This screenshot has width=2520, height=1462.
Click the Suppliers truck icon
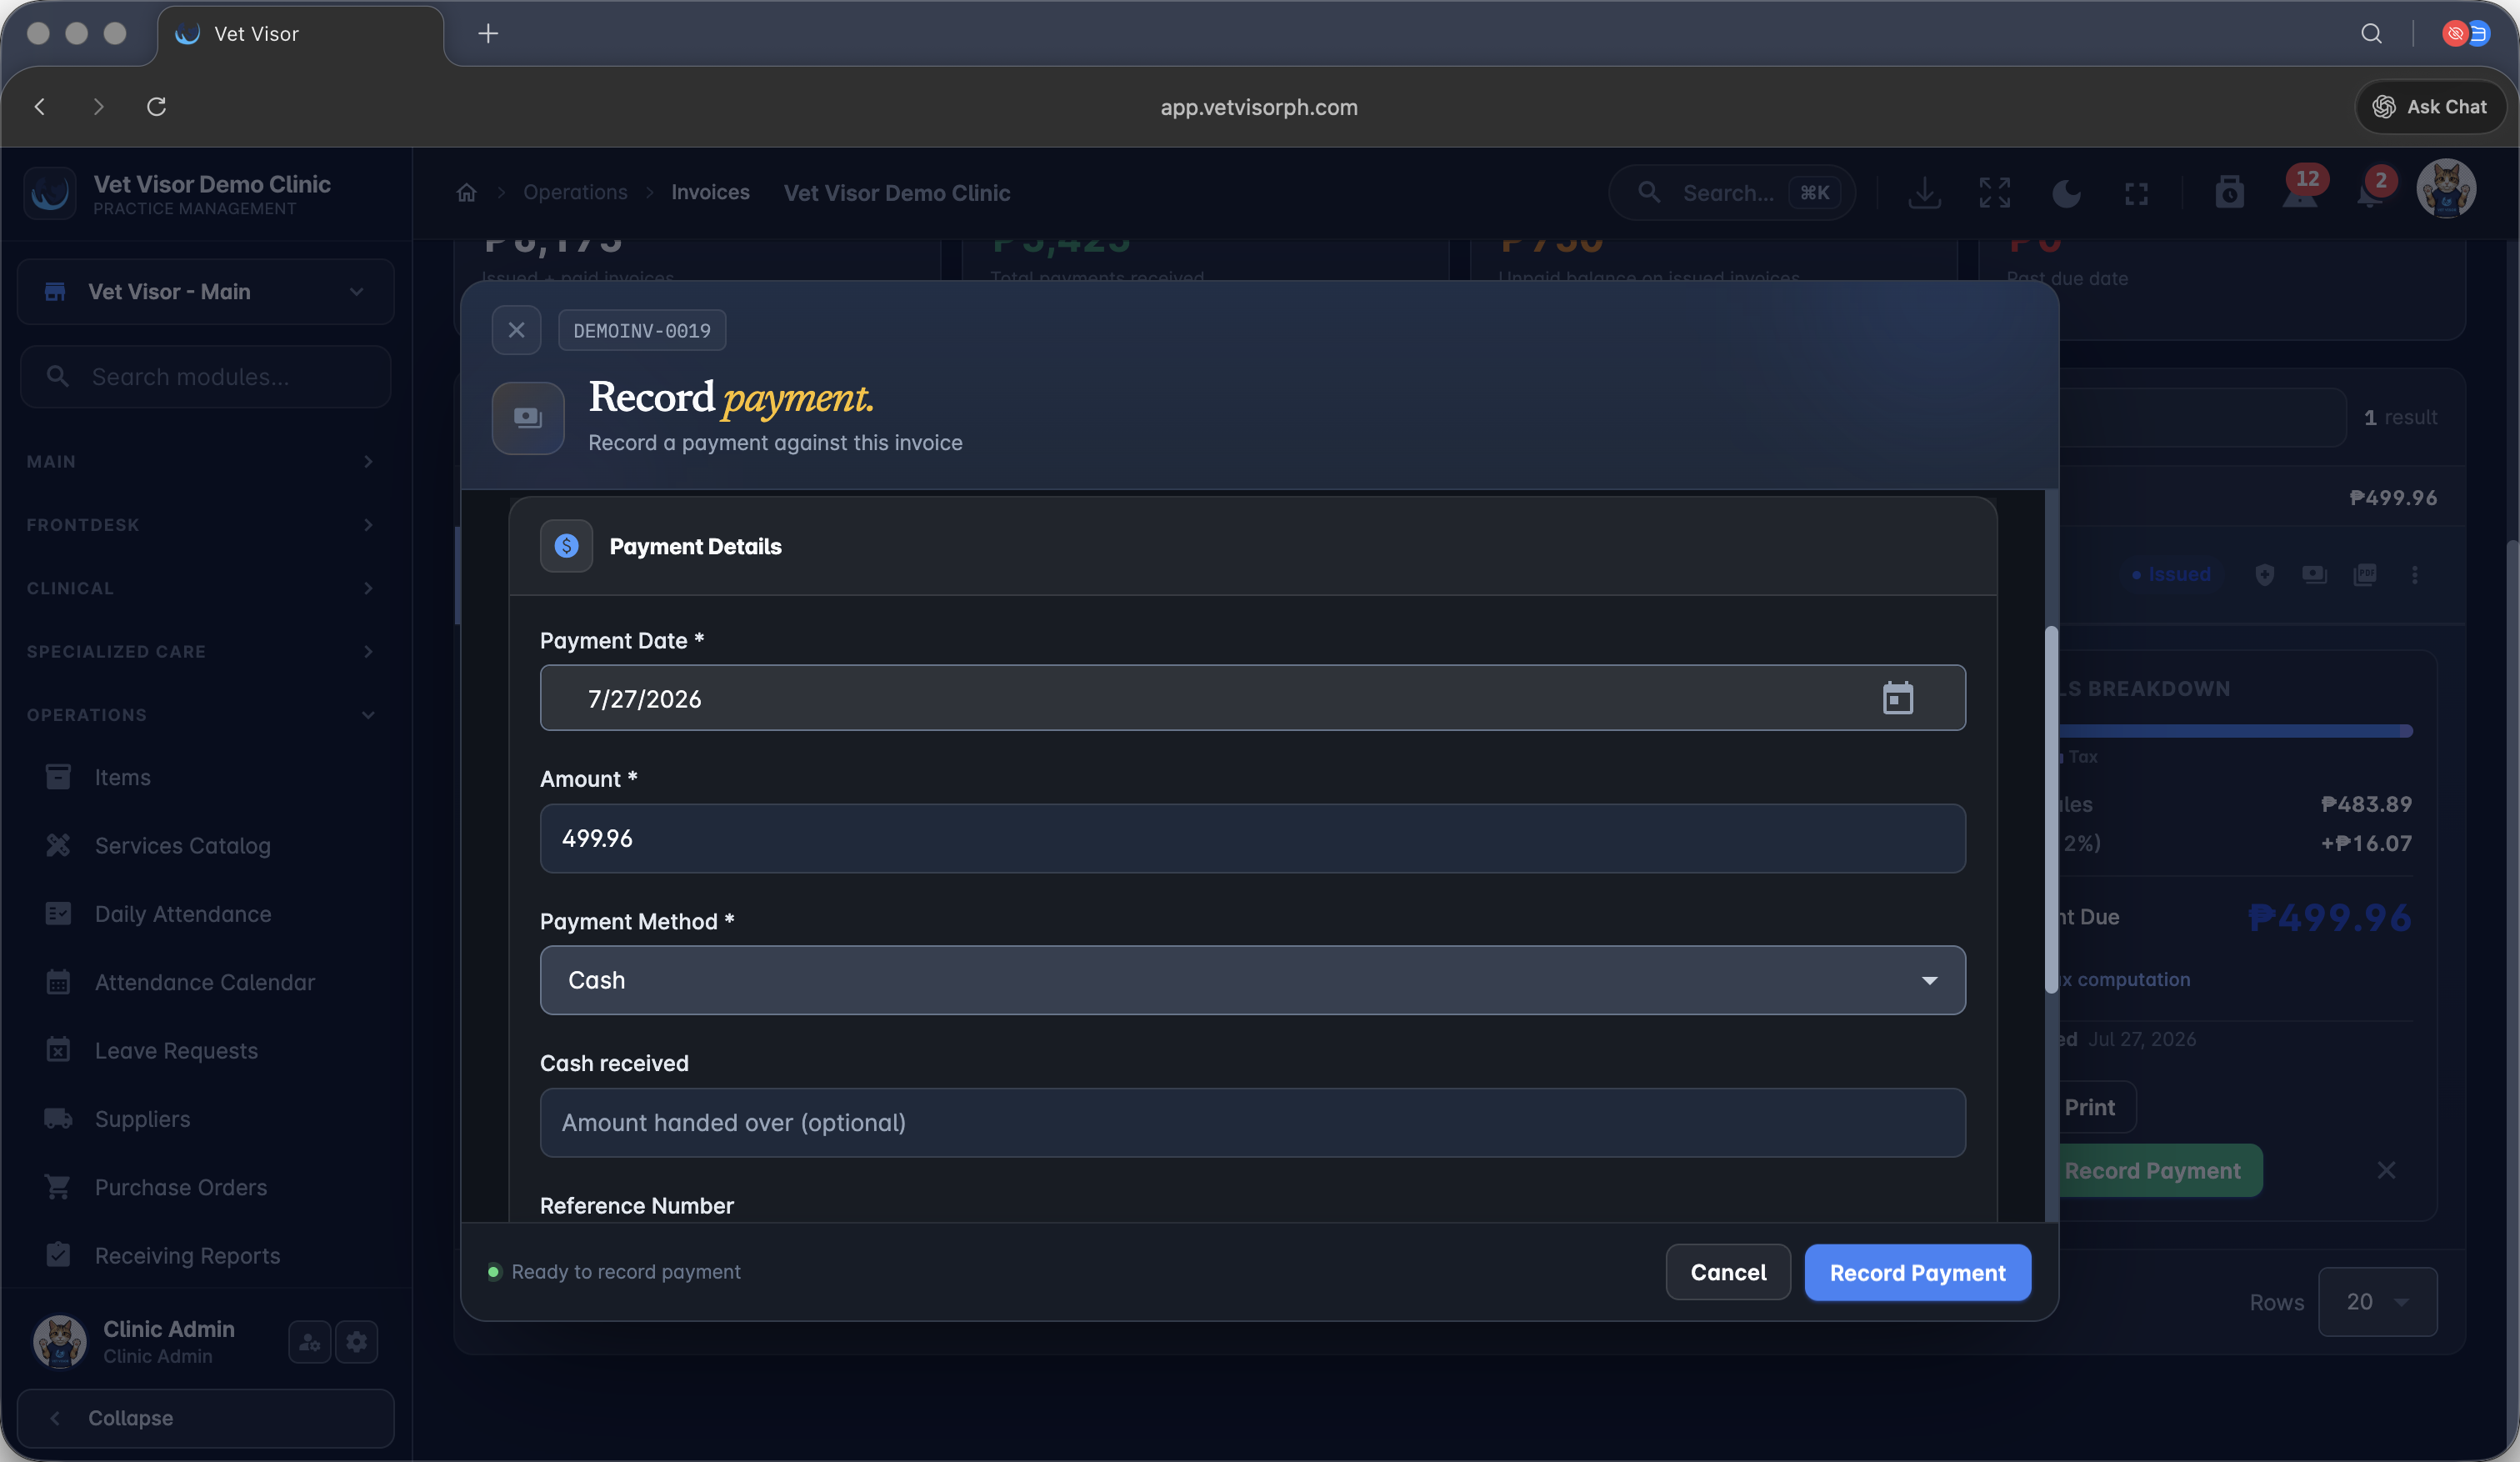(58, 1119)
